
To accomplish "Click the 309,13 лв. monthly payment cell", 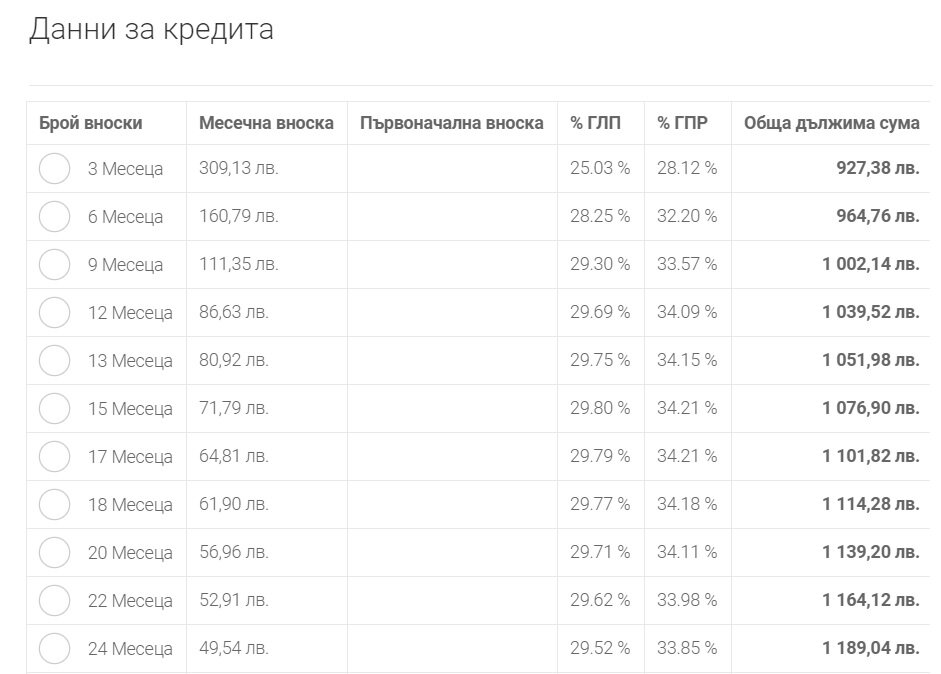I will (x=239, y=168).
